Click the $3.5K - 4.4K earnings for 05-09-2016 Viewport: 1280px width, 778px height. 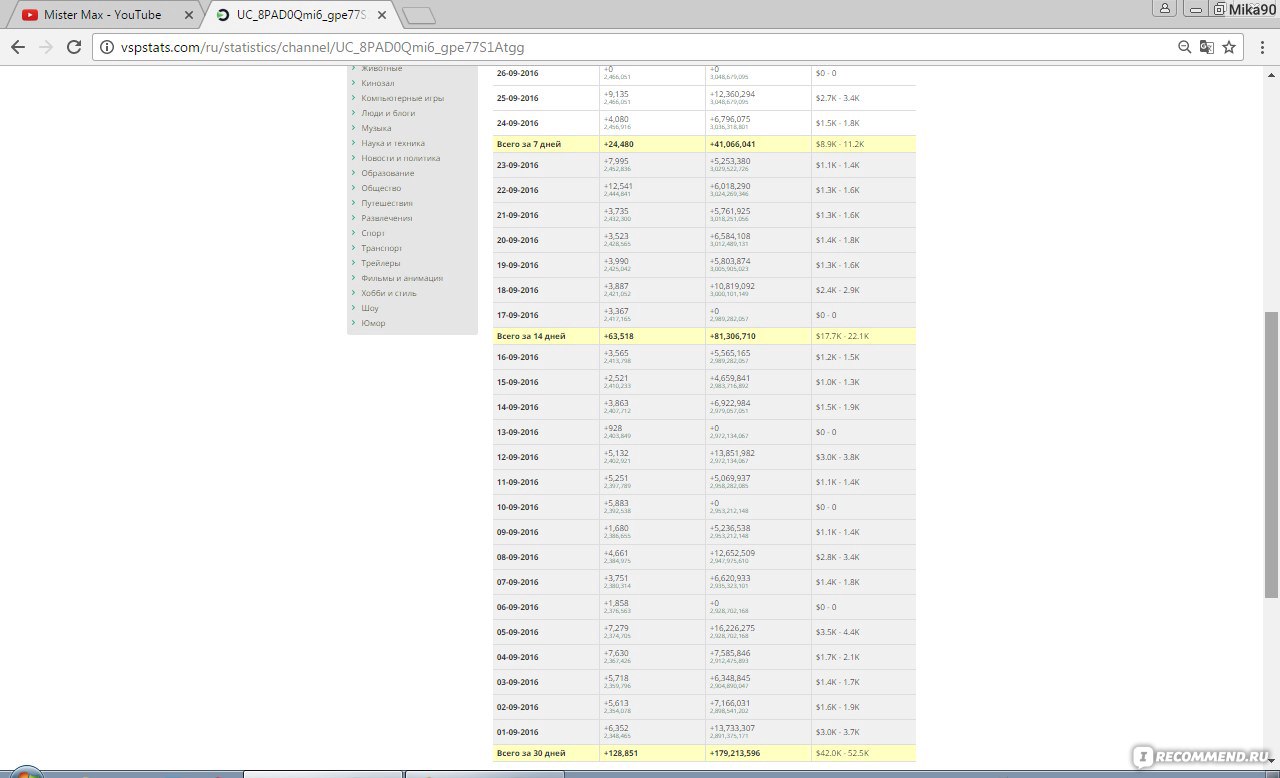838,632
